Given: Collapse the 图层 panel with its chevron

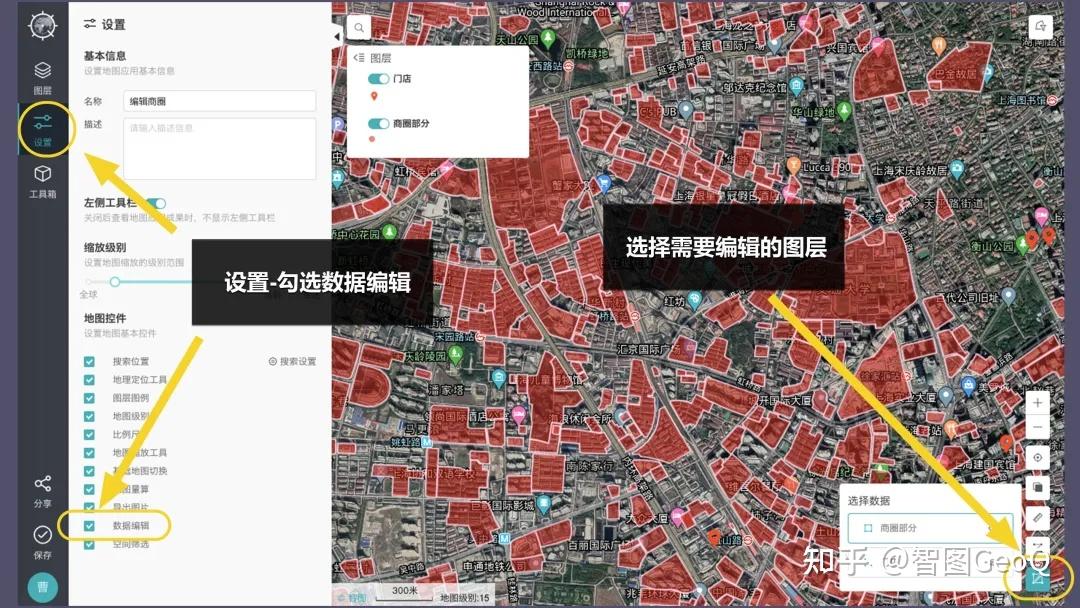Looking at the screenshot, I should tap(356, 58).
